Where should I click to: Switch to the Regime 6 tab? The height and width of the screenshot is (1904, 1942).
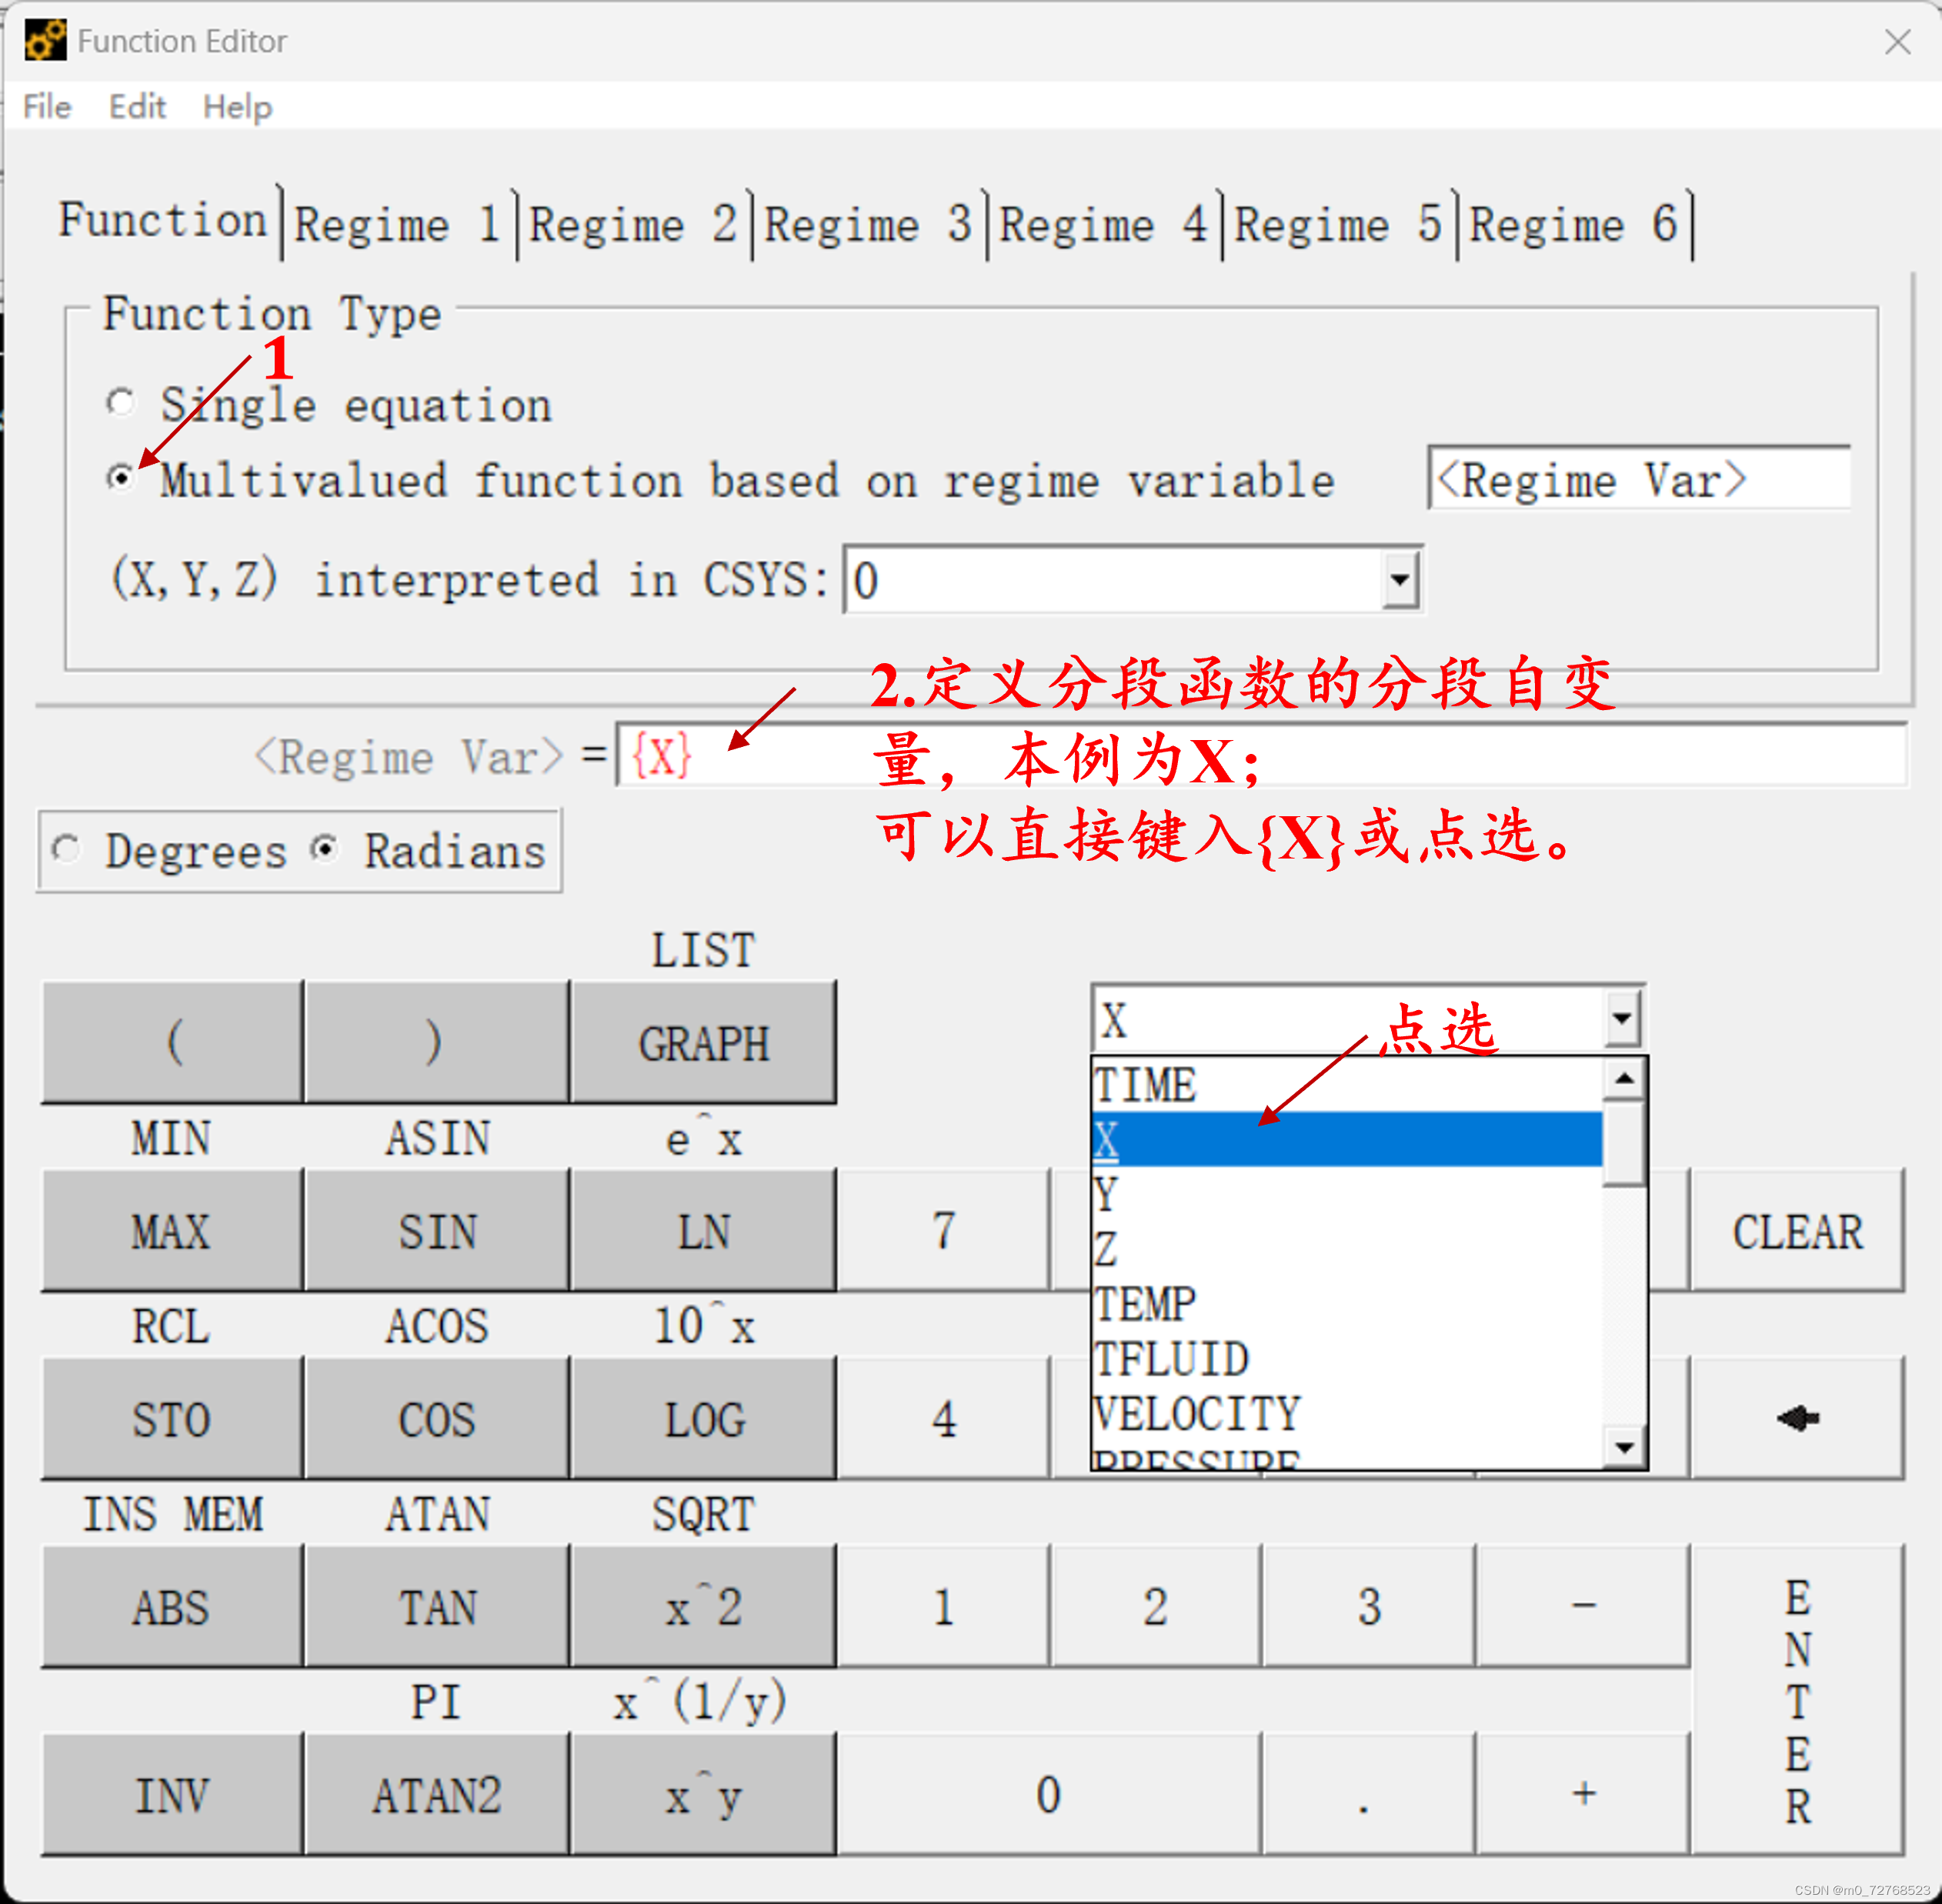tap(1573, 224)
